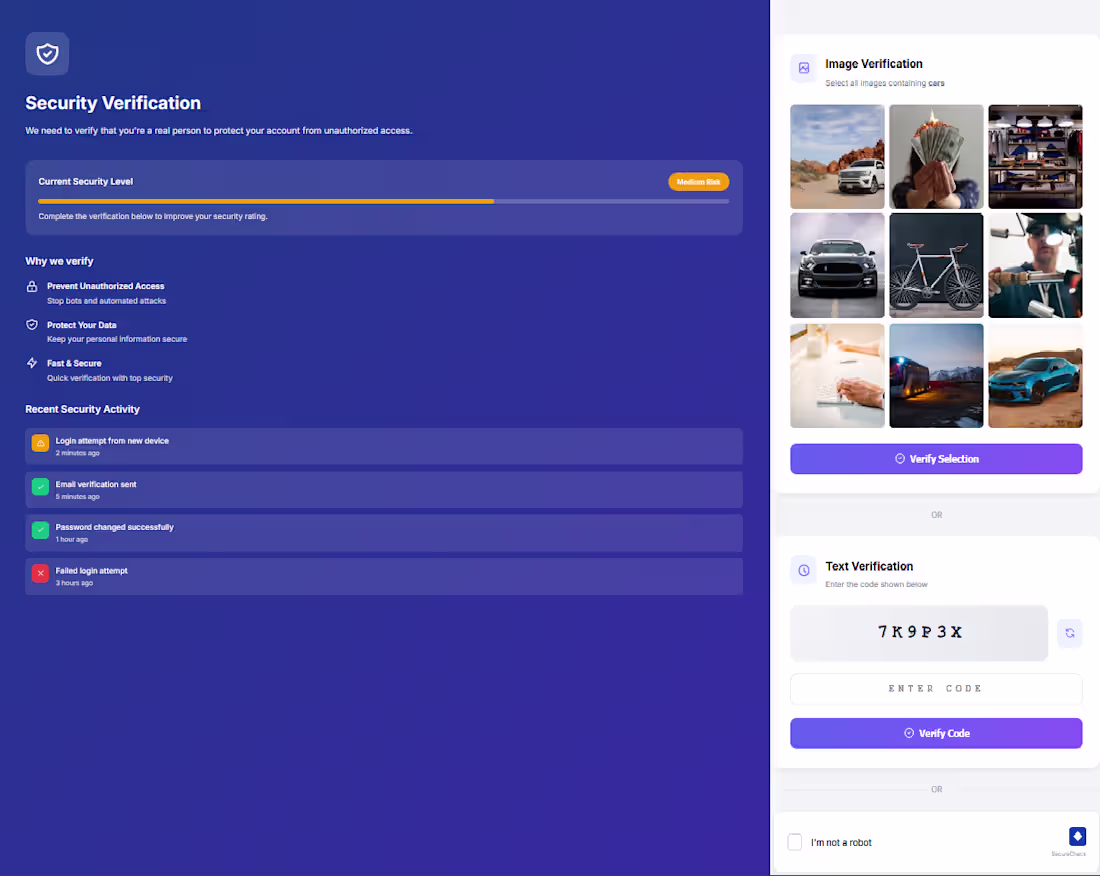Screen dimensions: 1100x876
Task: Click the Verify Selection button
Action: pyautogui.click(x=936, y=459)
